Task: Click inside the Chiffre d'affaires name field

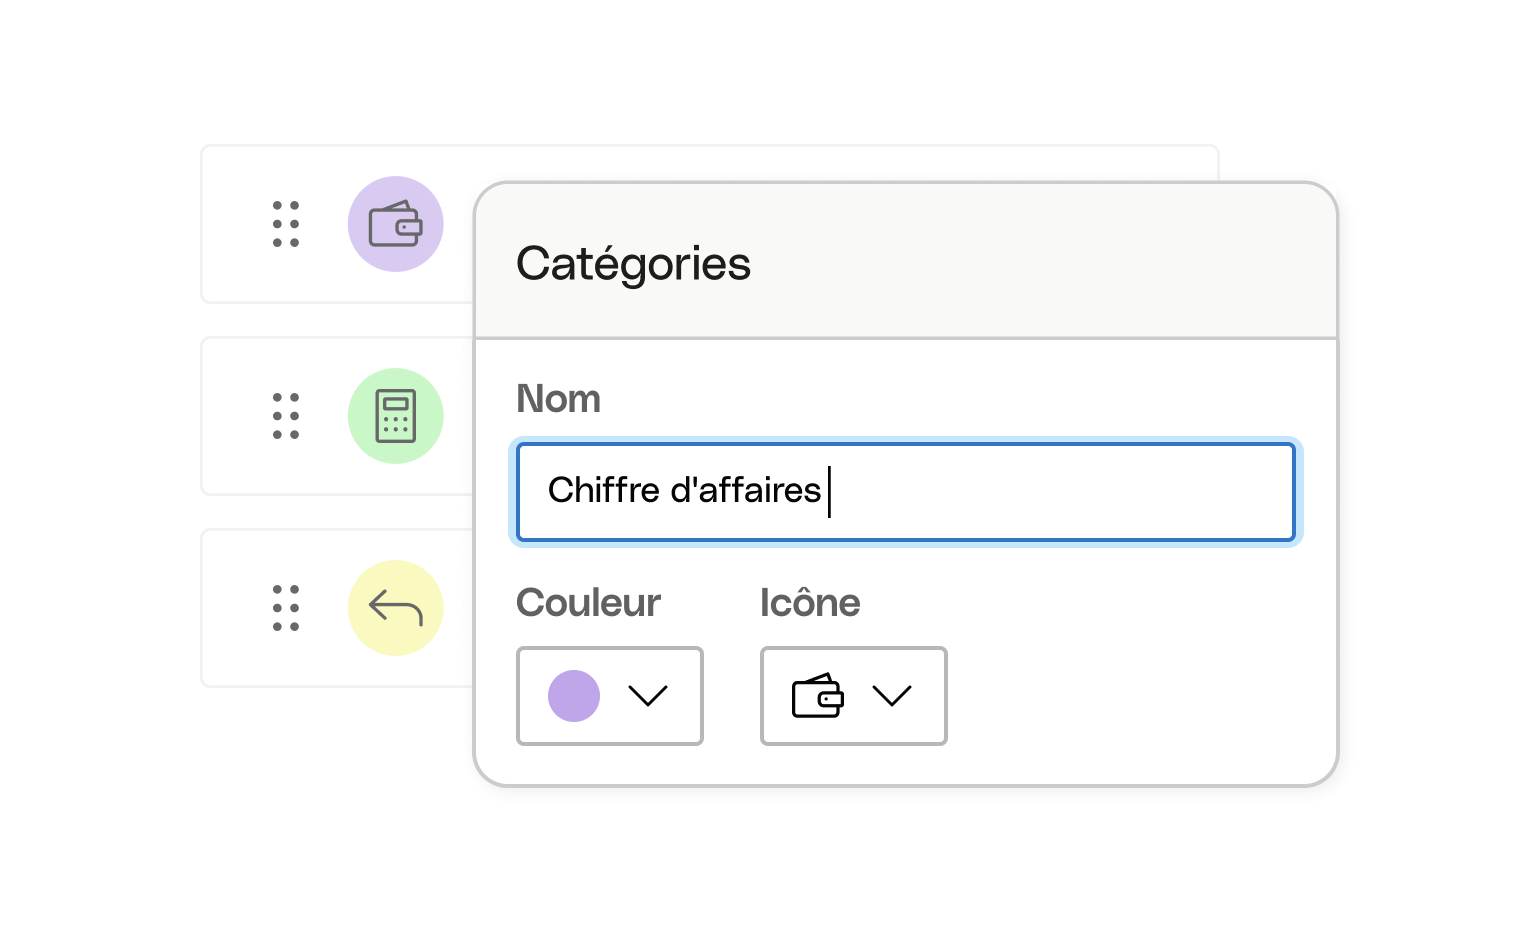Action: tap(905, 492)
